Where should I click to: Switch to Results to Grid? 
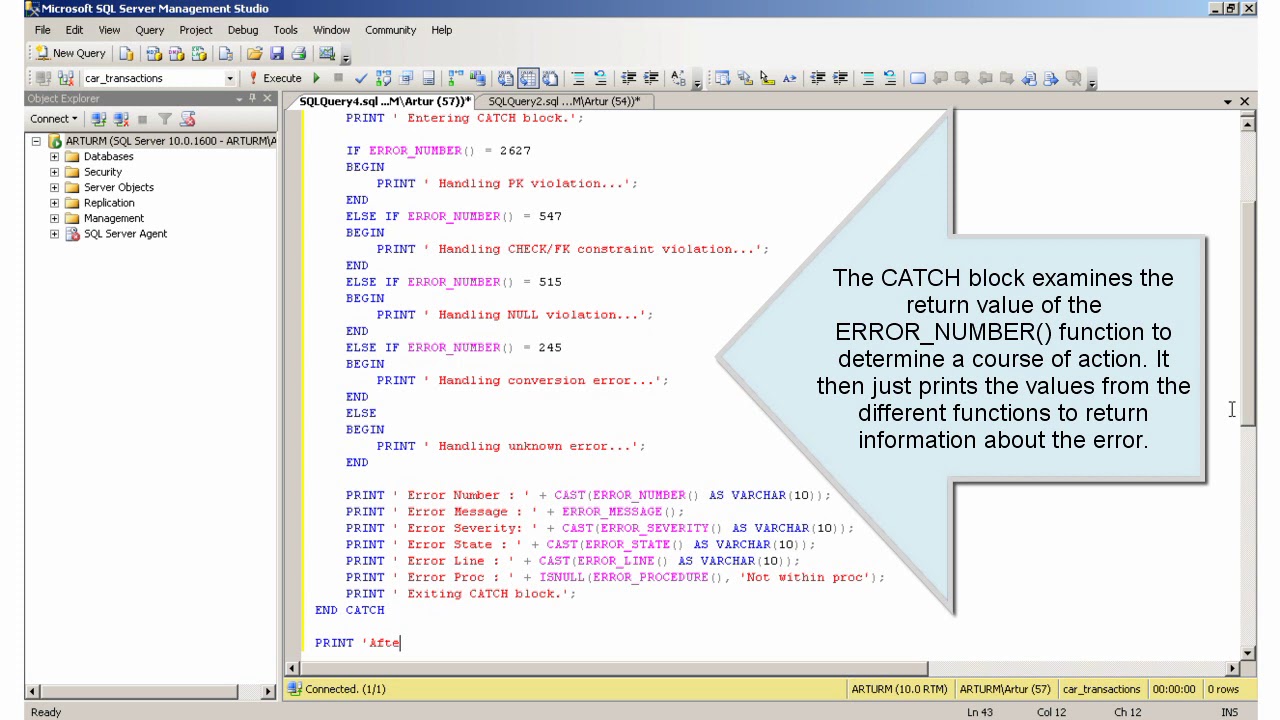point(528,78)
